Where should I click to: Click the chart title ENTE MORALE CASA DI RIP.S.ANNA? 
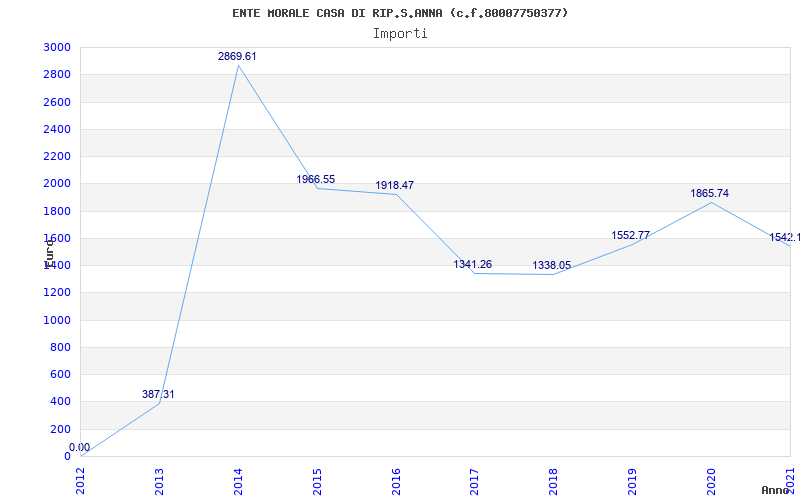point(400,13)
